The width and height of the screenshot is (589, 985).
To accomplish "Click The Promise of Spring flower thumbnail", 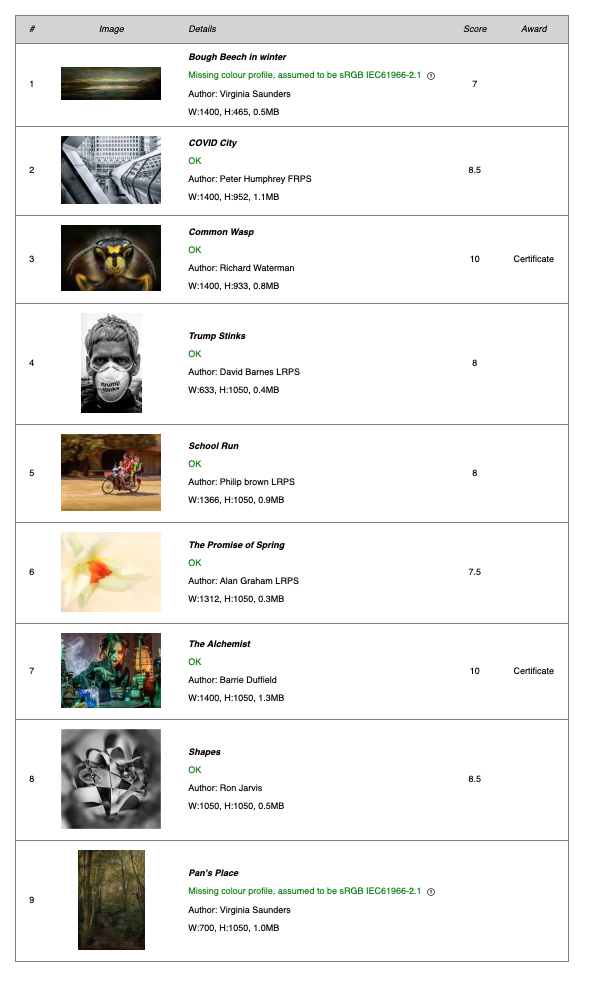I will [111, 572].
